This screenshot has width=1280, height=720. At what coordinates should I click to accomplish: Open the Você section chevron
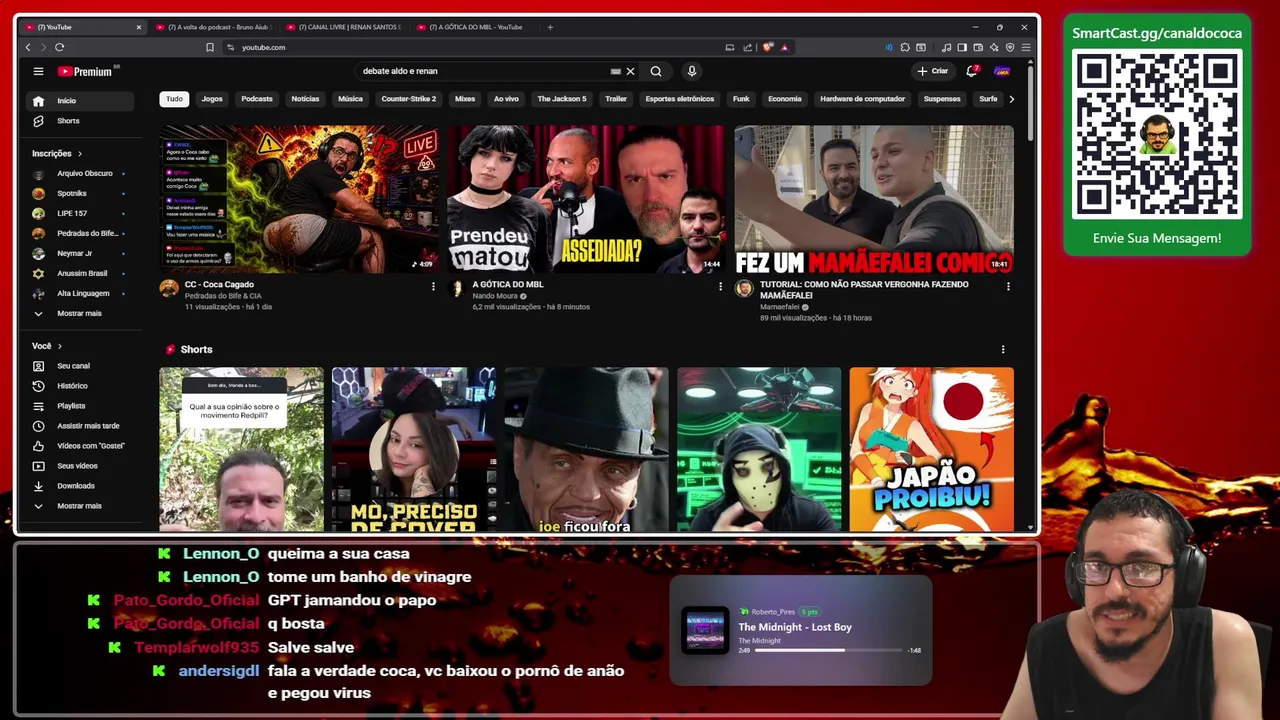[59, 346]
